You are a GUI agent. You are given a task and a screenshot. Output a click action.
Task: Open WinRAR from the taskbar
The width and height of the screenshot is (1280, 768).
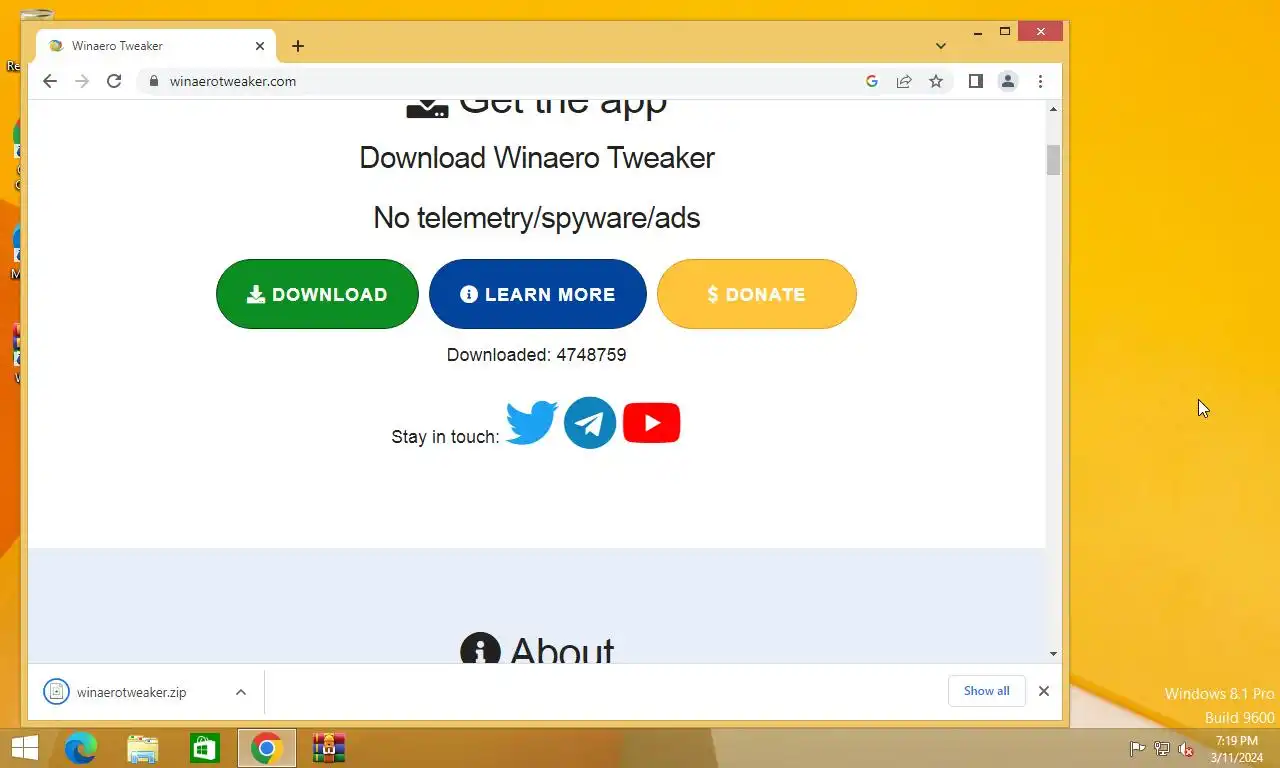329,748
